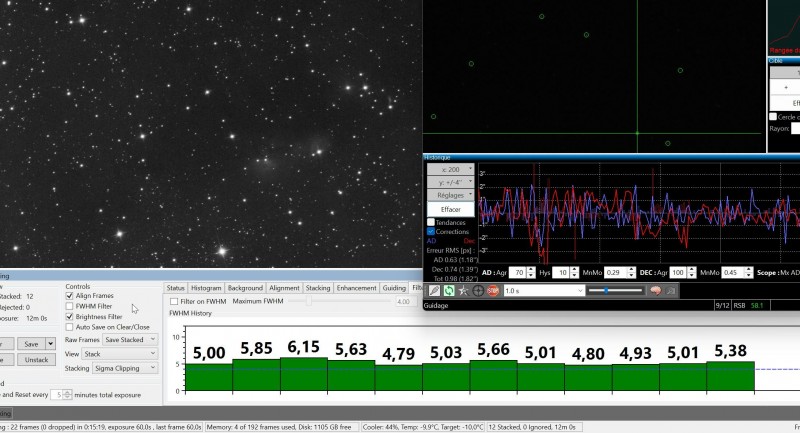The image size is (800, 433).
Task: Switch to the Stacking tab
Action: [318, 288]
